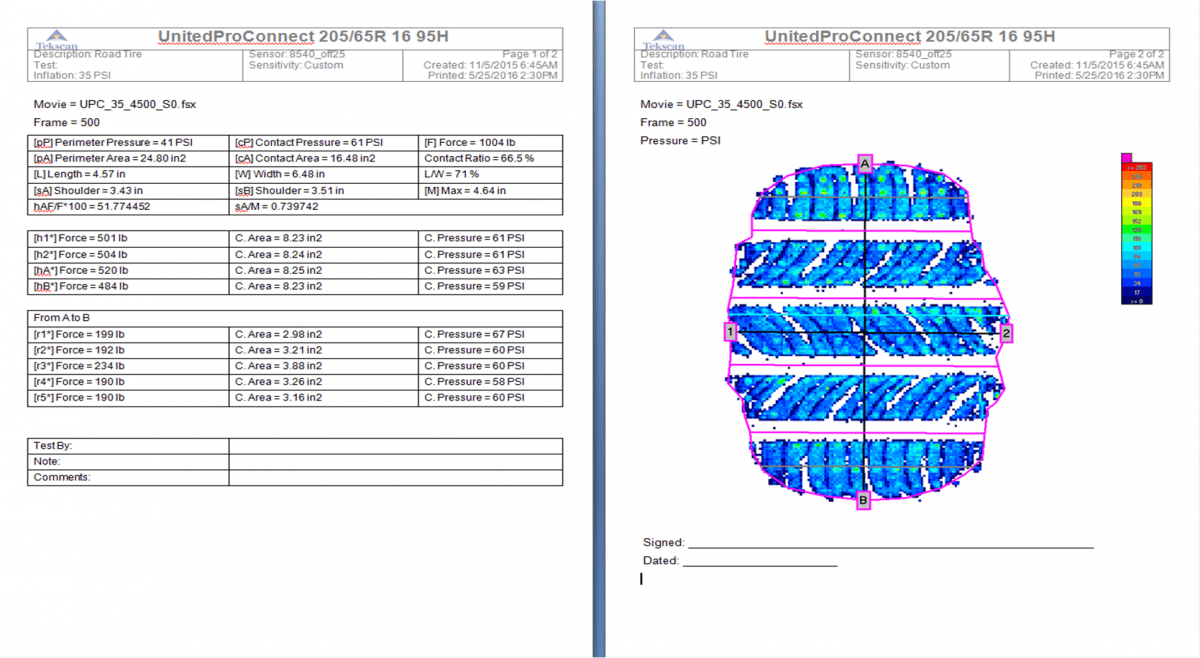
Task: Click 'C. Pressure = 63 PSI' cell
Action: pos(491,270)
